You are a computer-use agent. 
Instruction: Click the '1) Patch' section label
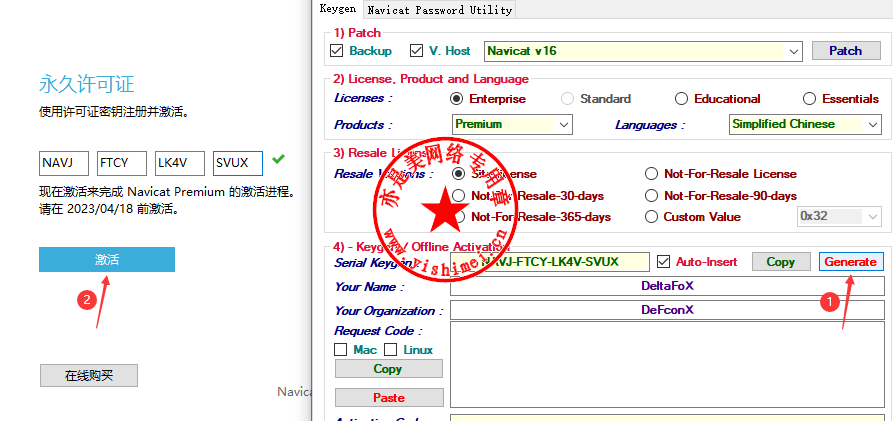pyautogui.click(x=357, y=32)
